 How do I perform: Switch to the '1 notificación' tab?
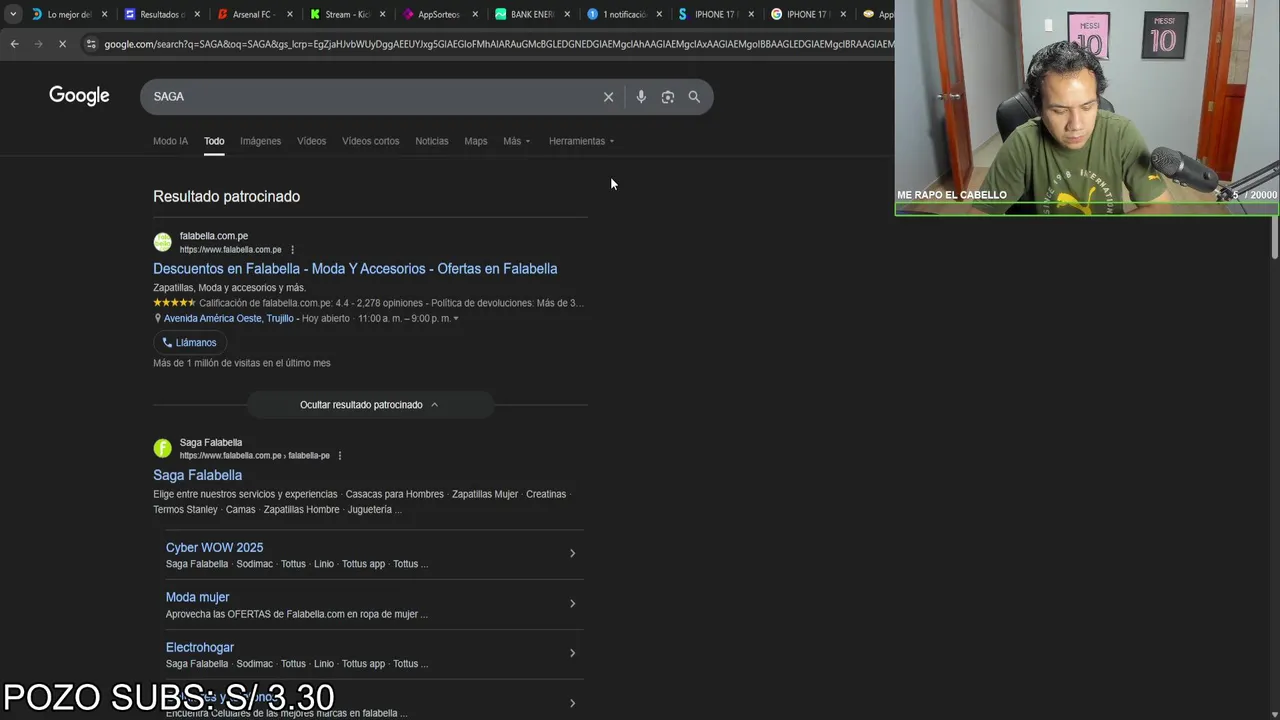624,15
